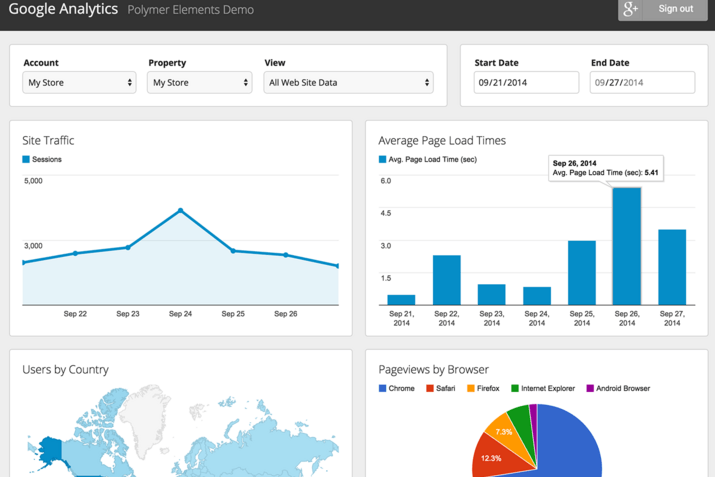Click the Sep 24 peak data point
Viewport: 715px width, 477px height.
click(181, 210)
